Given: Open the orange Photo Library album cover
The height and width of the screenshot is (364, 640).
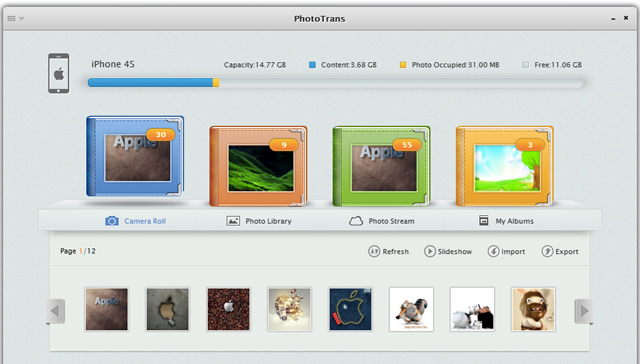Looking at the screenshot, I should [x=258, y=166].
